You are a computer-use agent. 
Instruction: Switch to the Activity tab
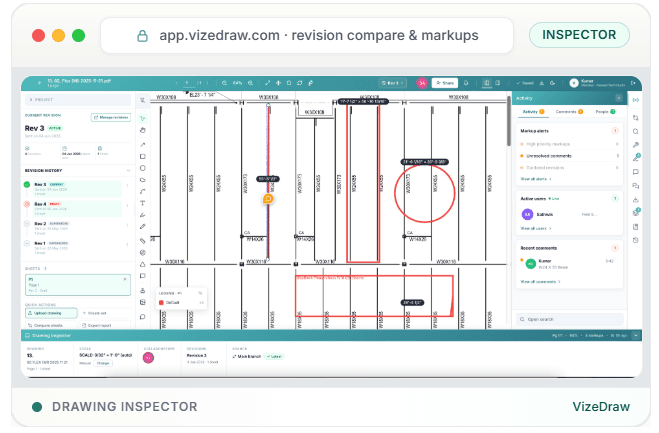[533, 112]
